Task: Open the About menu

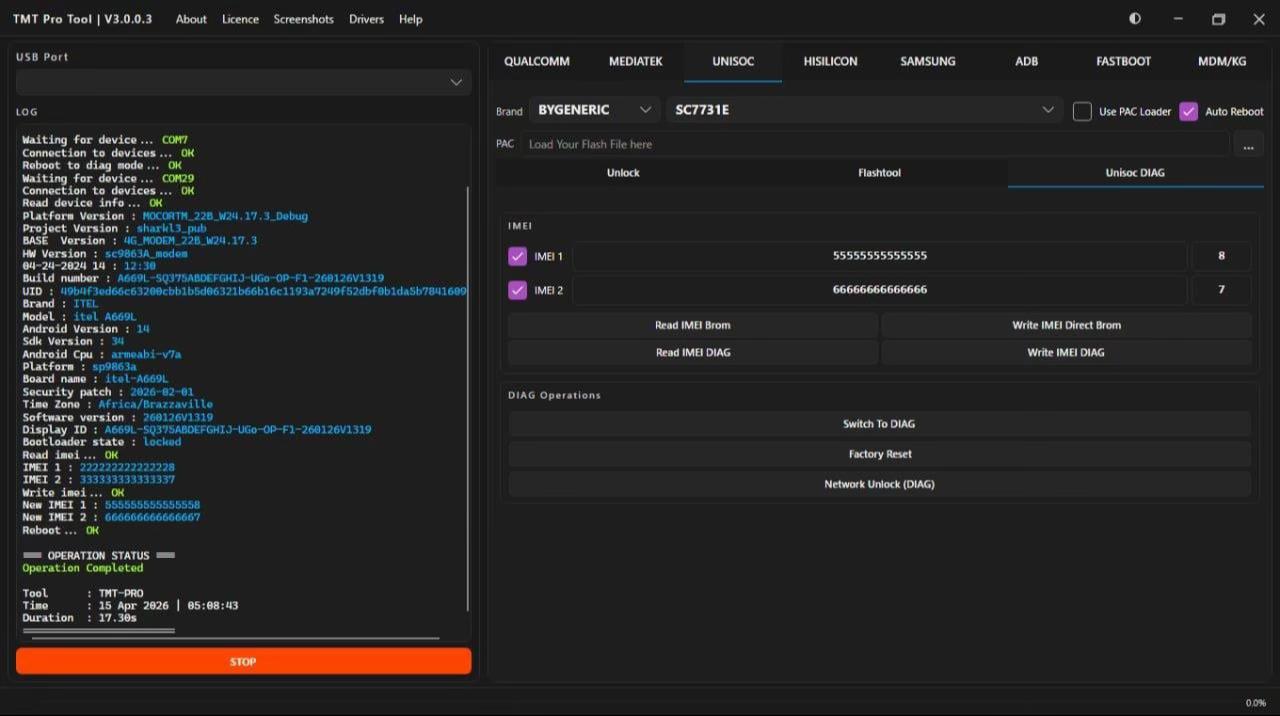Action: pyautogui.click(x=191, y=19)
